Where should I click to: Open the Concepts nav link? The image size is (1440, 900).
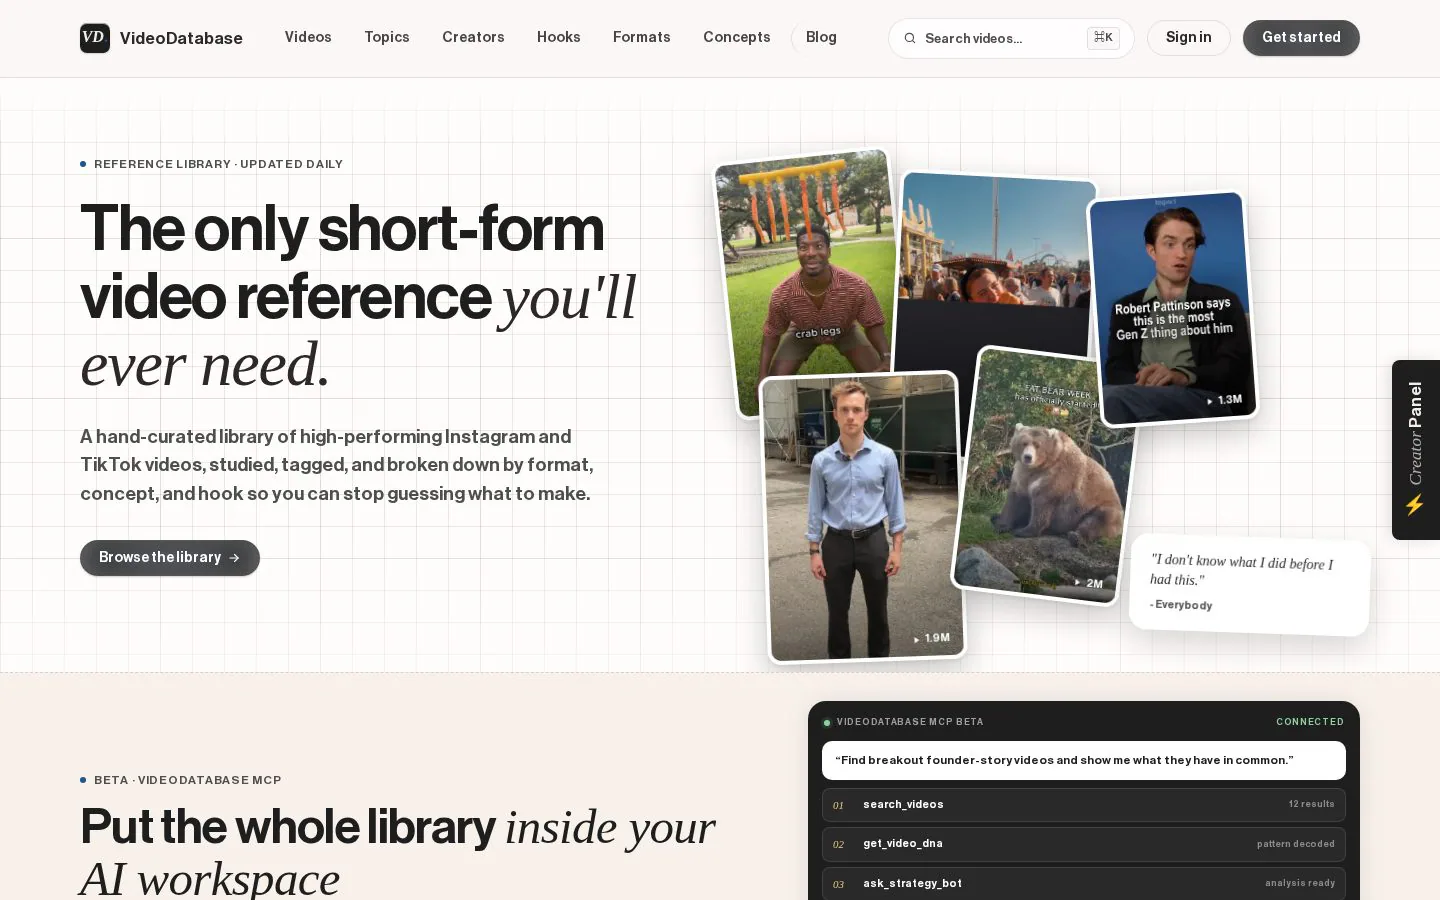pyautogui.click(x=737, y=37)
